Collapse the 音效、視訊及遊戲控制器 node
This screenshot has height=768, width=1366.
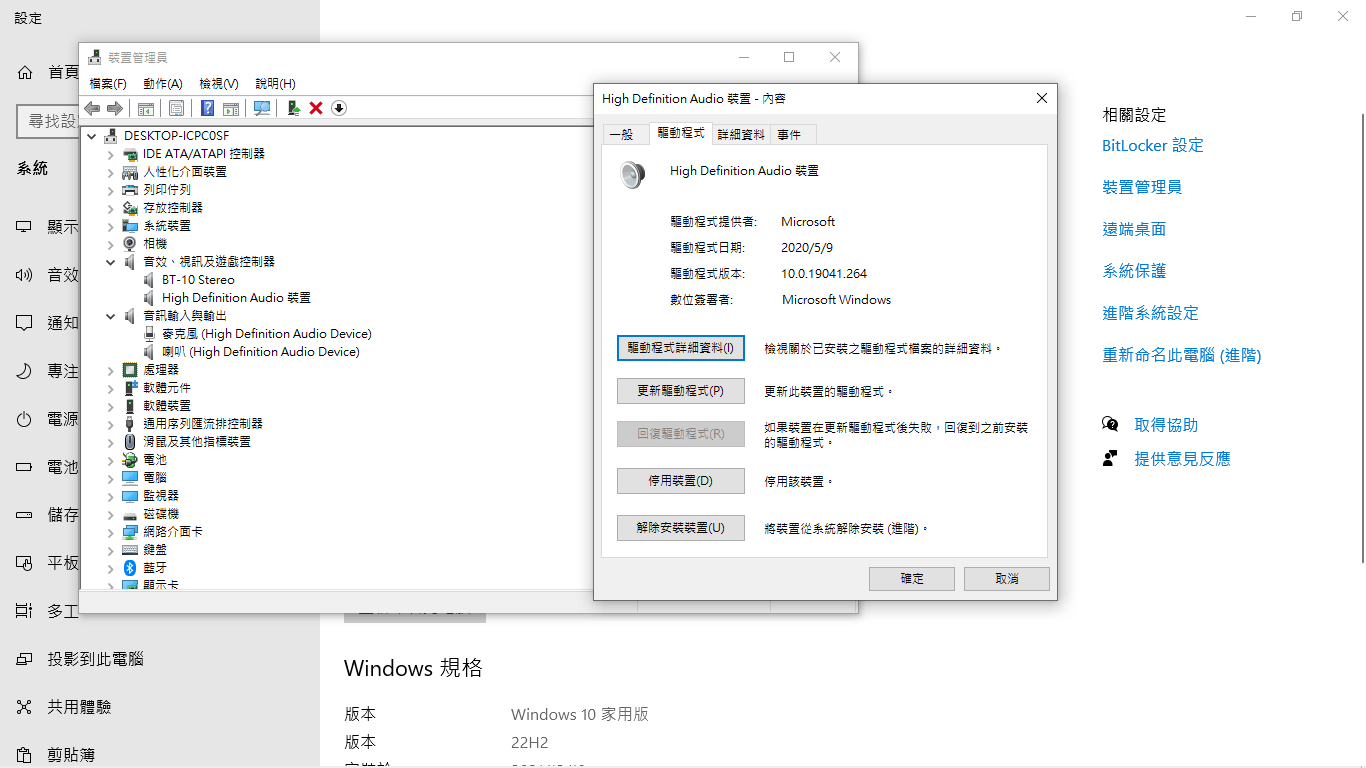tap(110, 261)
